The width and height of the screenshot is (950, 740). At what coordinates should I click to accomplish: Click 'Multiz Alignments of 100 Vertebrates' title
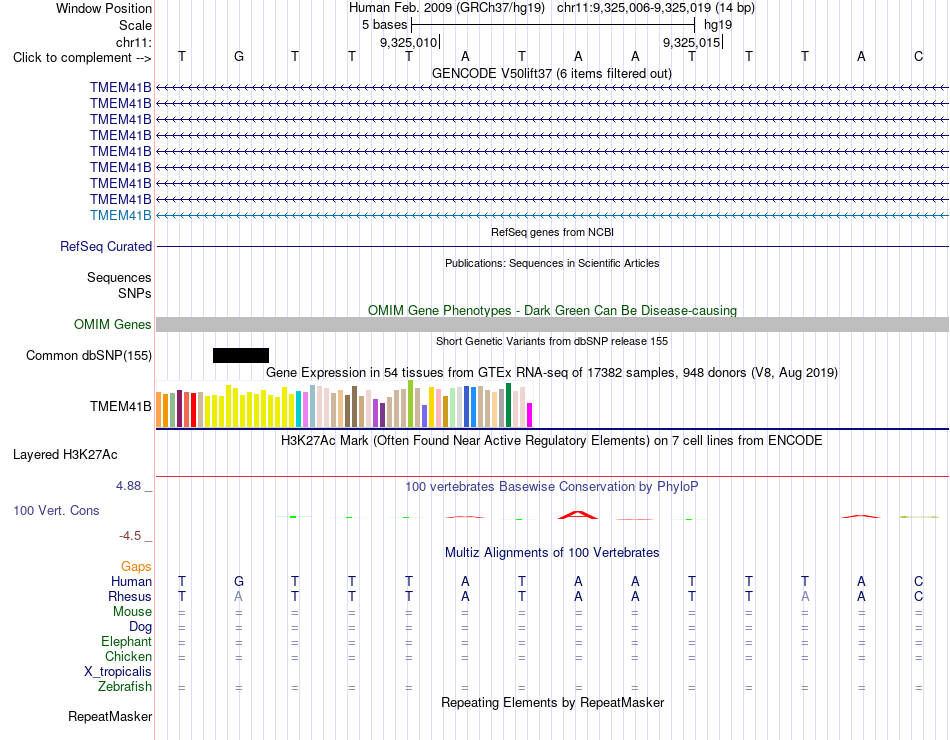[552, 552]
